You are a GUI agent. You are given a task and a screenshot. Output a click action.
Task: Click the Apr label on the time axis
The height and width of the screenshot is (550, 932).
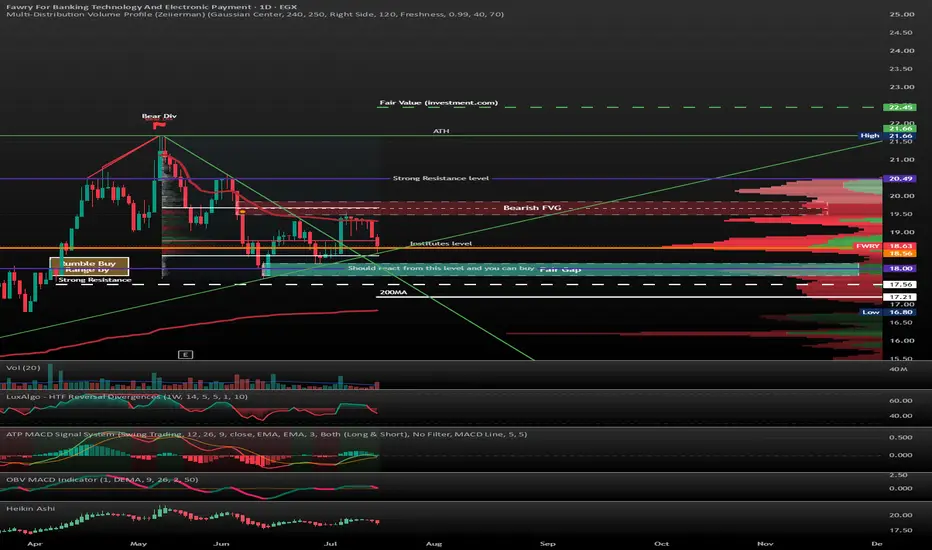[35, 543]
